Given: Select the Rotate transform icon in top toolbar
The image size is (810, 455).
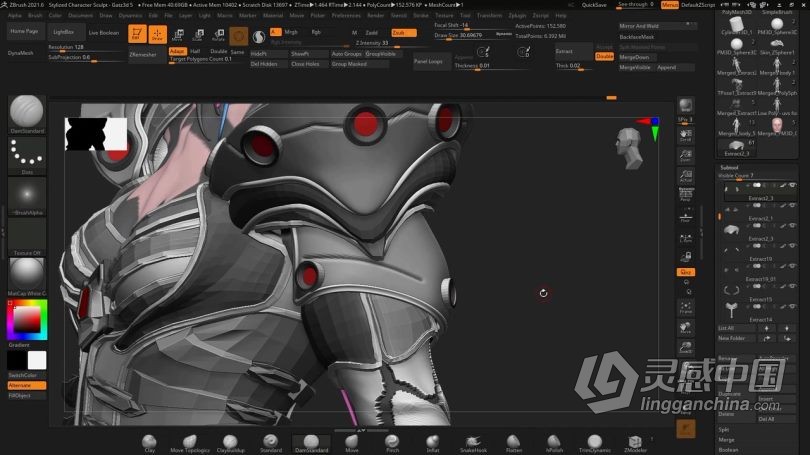Looking at the screenshot, I should tap(219, 35).
